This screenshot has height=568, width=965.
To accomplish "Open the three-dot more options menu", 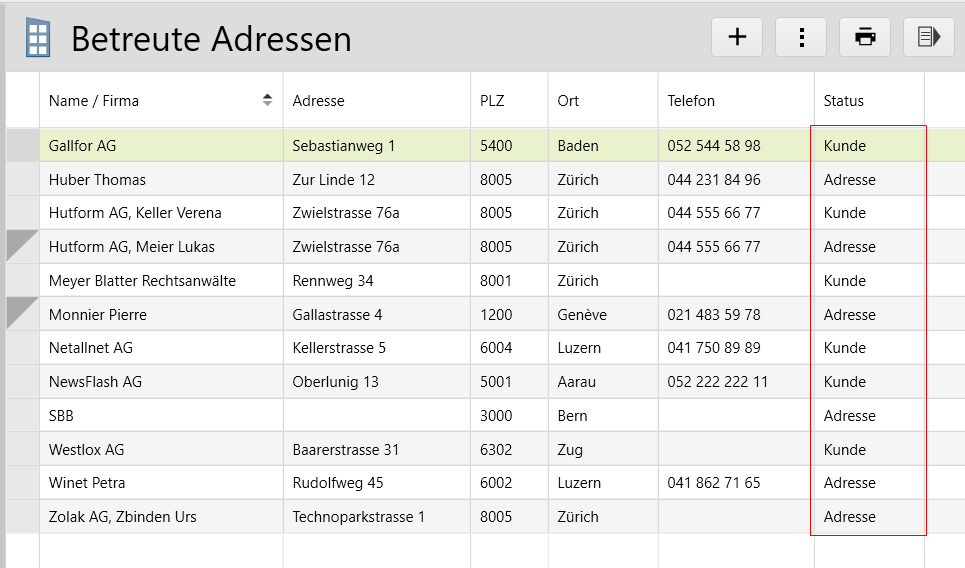I will pos(801,37).
